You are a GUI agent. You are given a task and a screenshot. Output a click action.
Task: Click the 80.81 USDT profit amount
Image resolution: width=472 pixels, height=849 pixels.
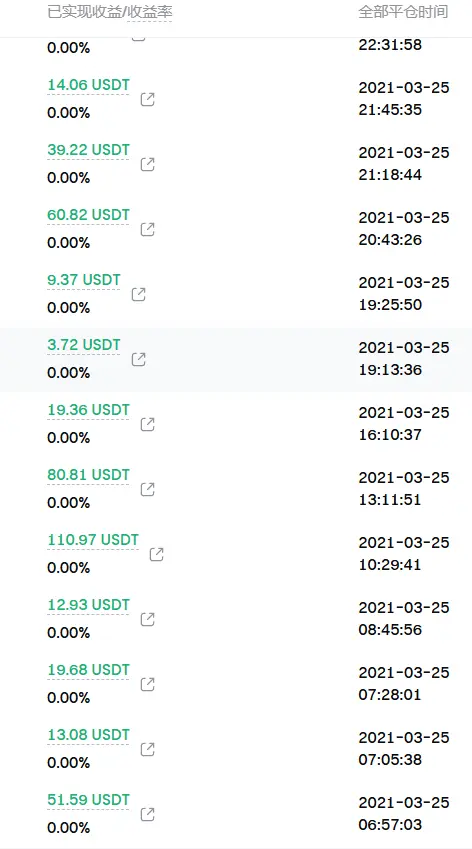[x=88, y=475]
